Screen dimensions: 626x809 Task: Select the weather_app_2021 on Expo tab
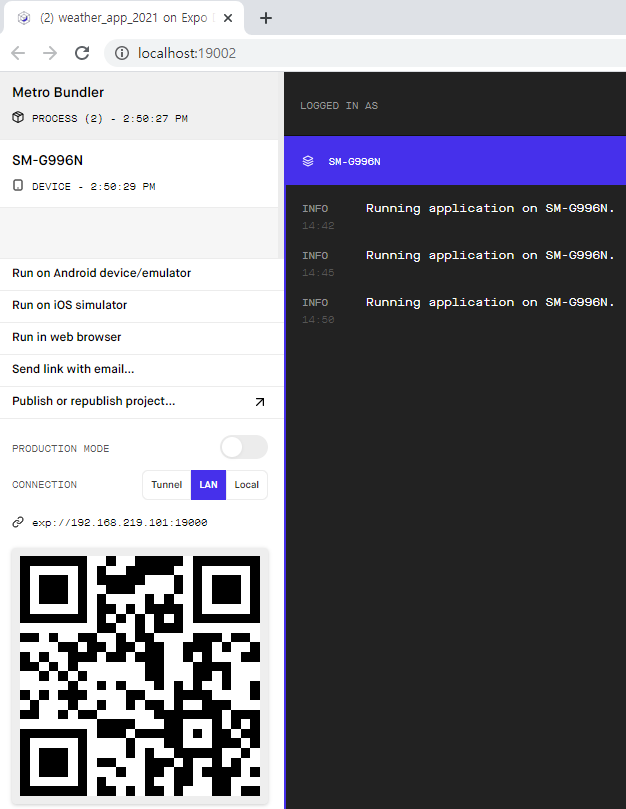(x=124, y=18)
